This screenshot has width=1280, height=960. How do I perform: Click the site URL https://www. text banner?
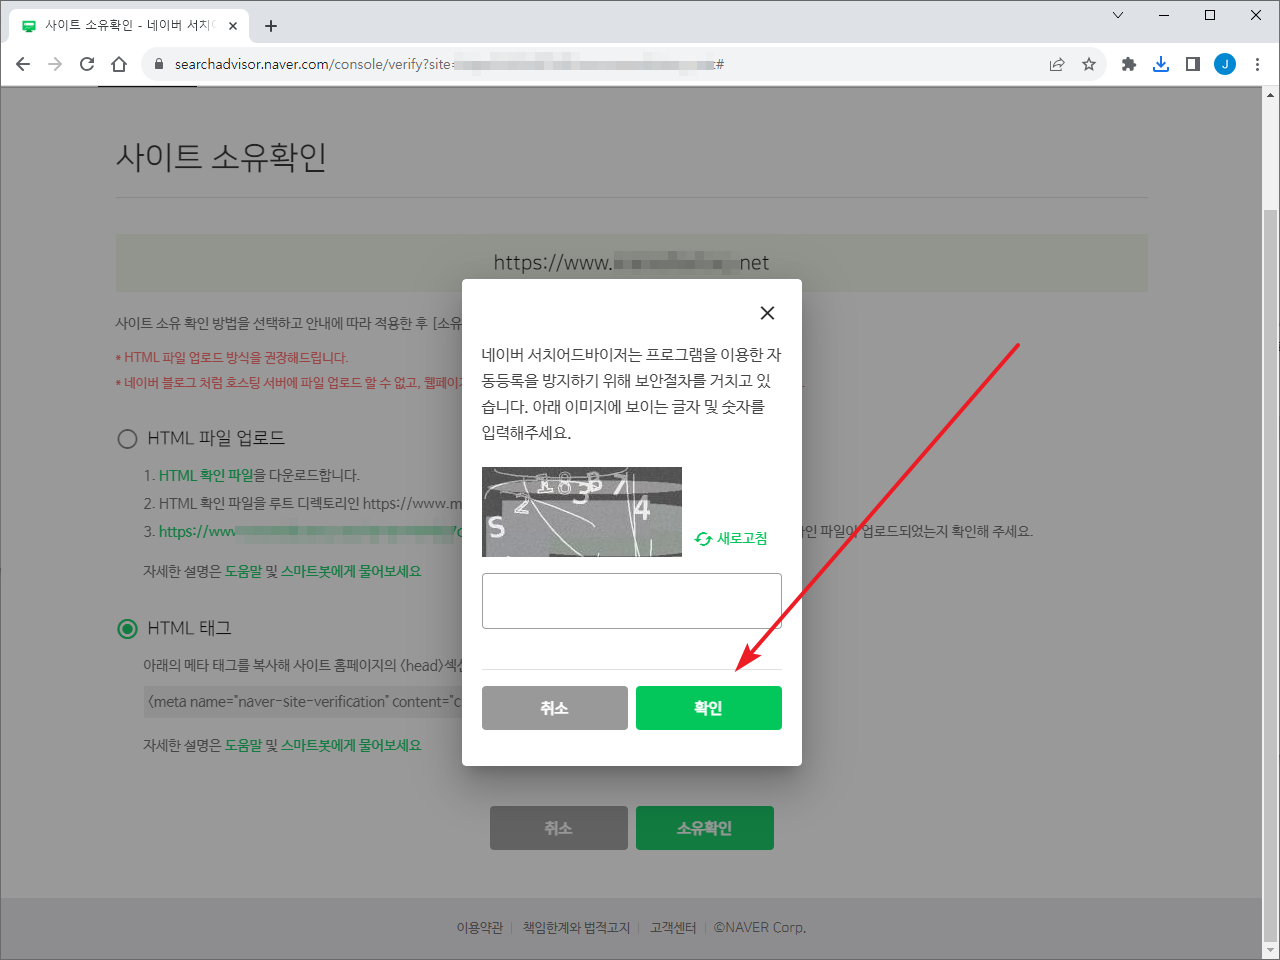click(631, 263)
